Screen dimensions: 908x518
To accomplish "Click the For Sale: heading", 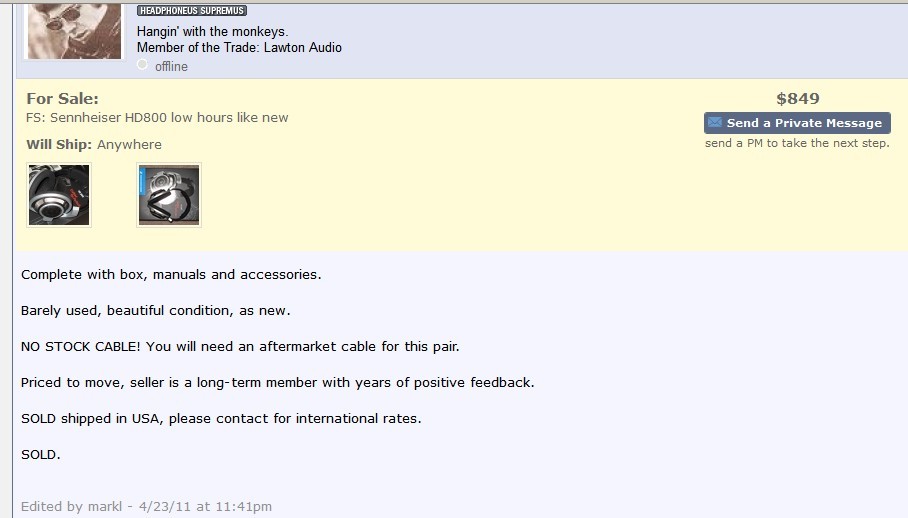I will tap(63, 98).
